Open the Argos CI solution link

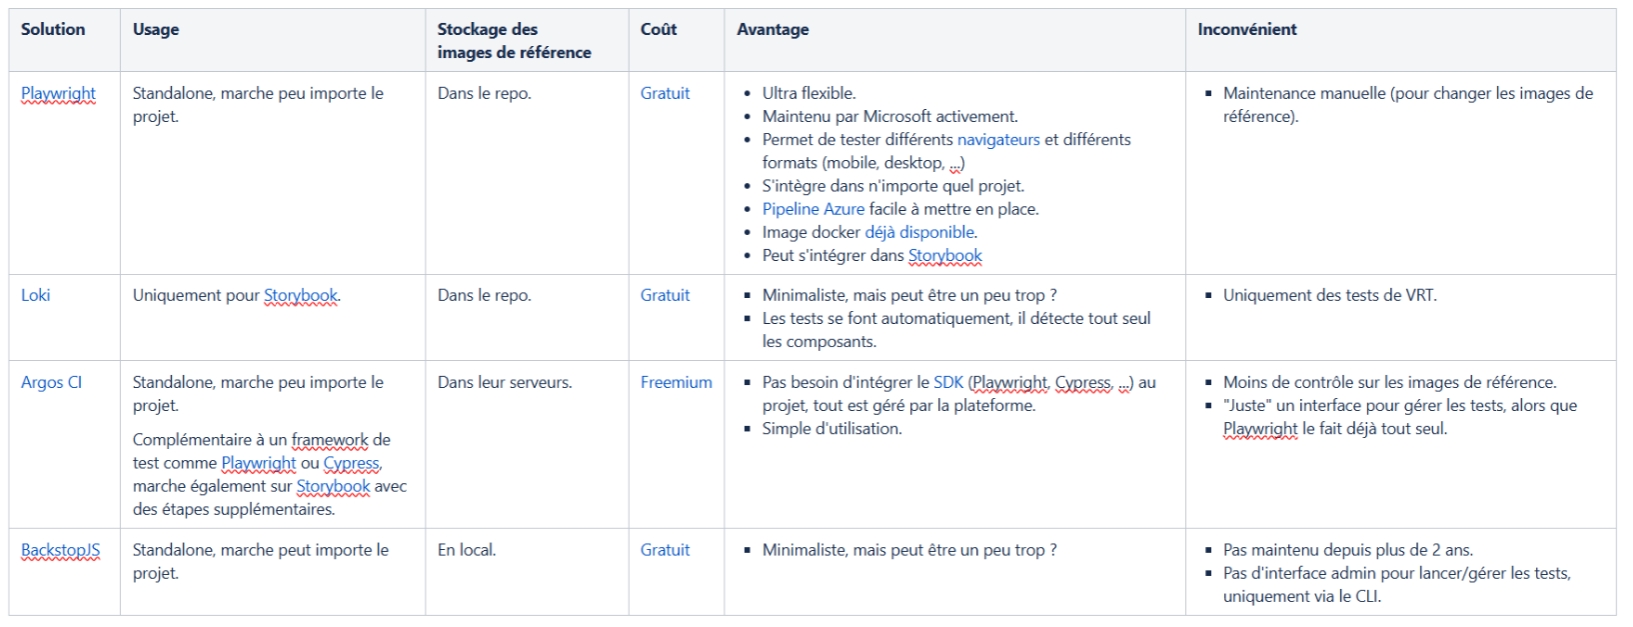pos(51,382)
